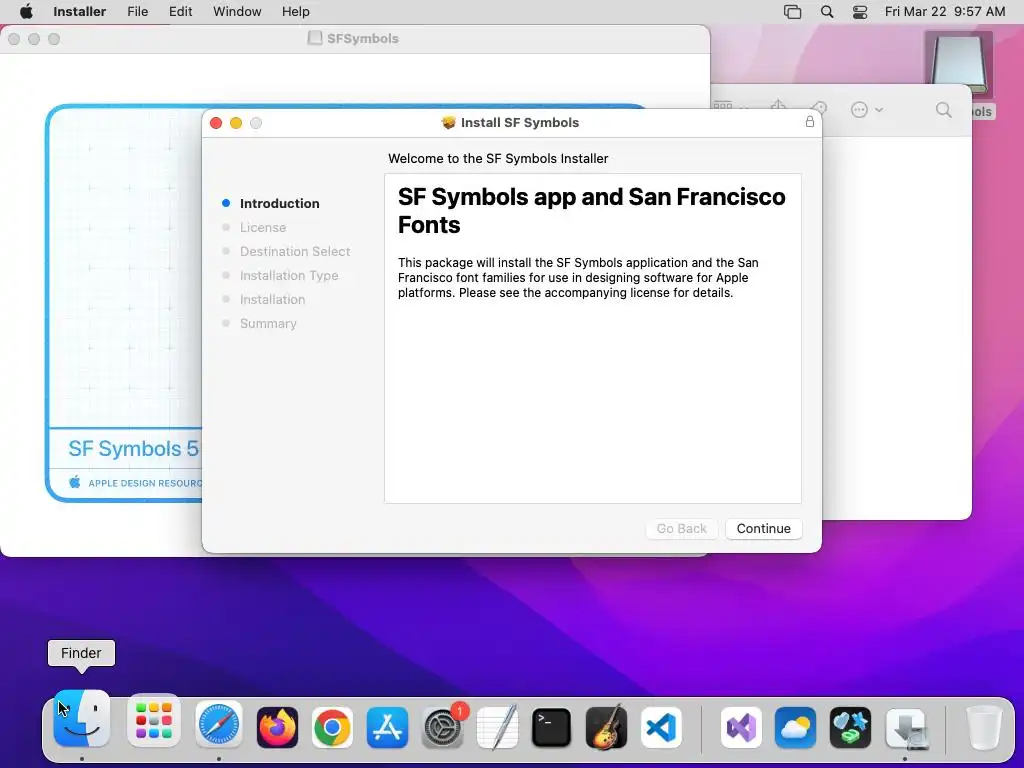This screenshot has width=1024, height=768.
Task: Open the Installer application menu
Action: pos(80,11)
